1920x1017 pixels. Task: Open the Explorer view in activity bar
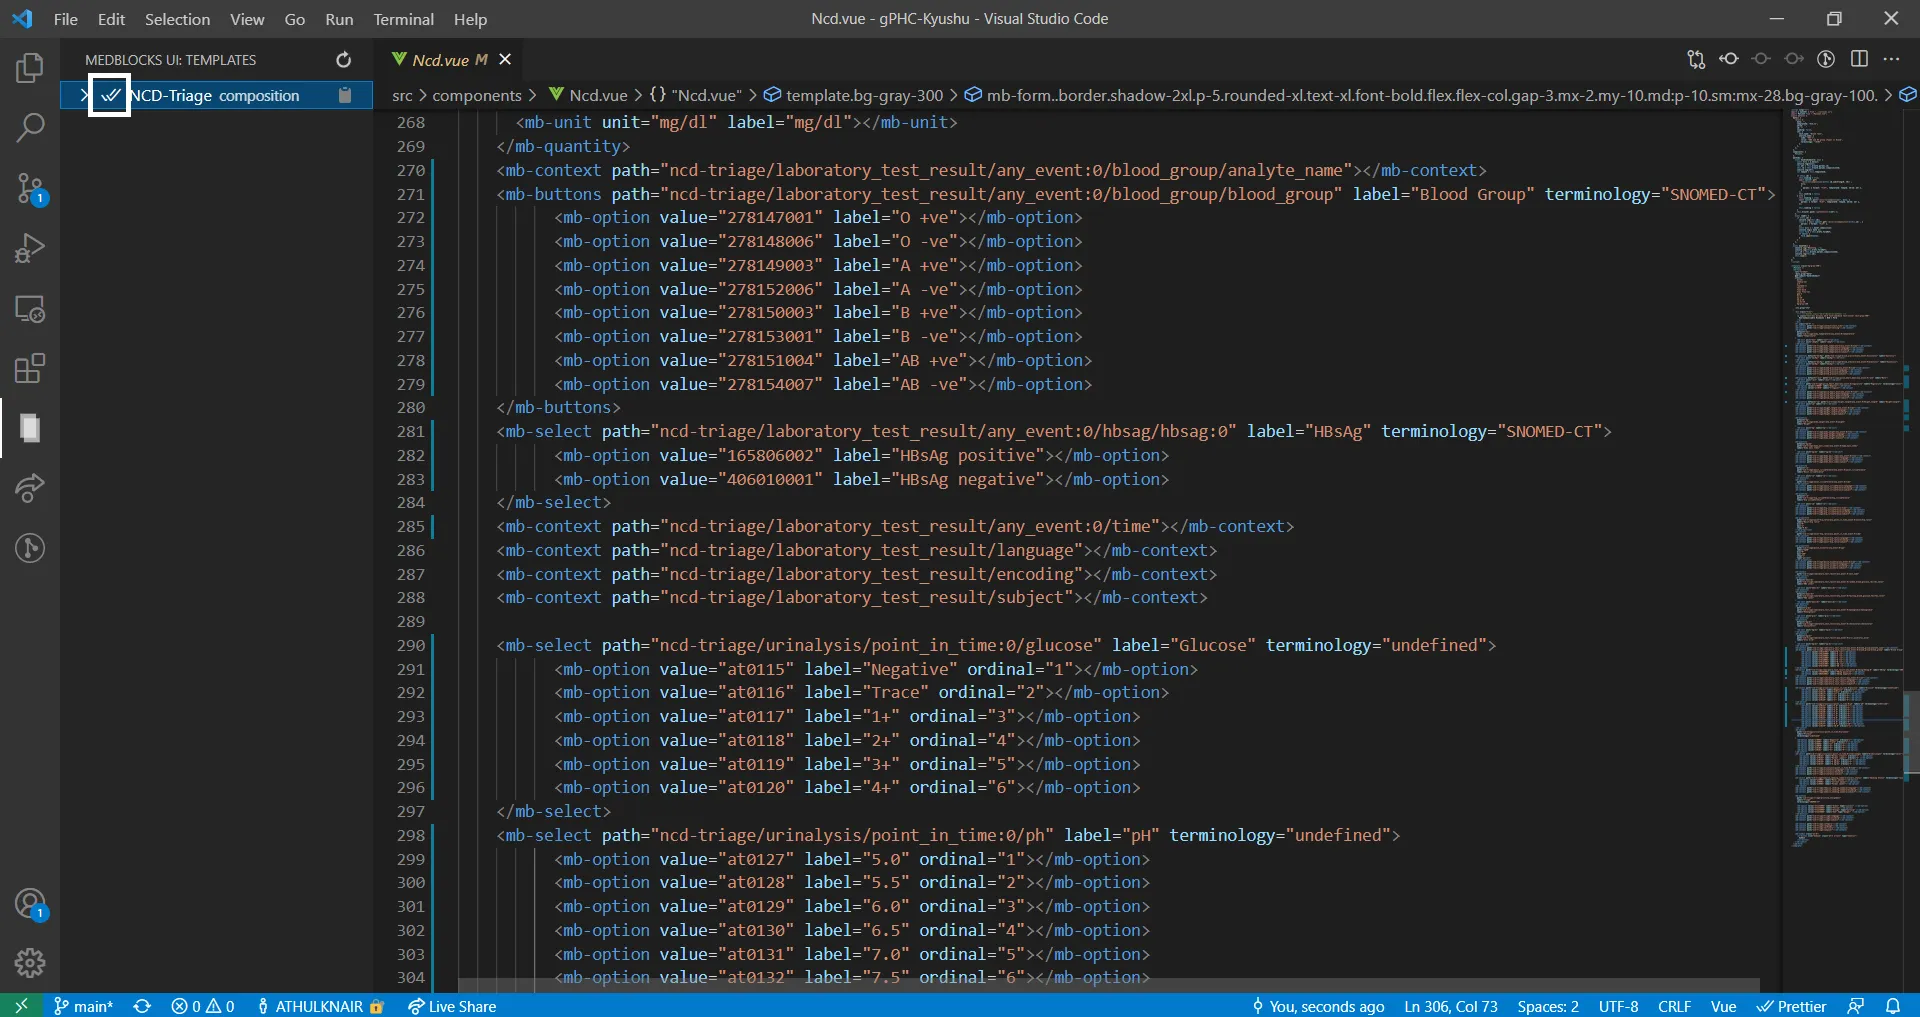coord(30,68)
